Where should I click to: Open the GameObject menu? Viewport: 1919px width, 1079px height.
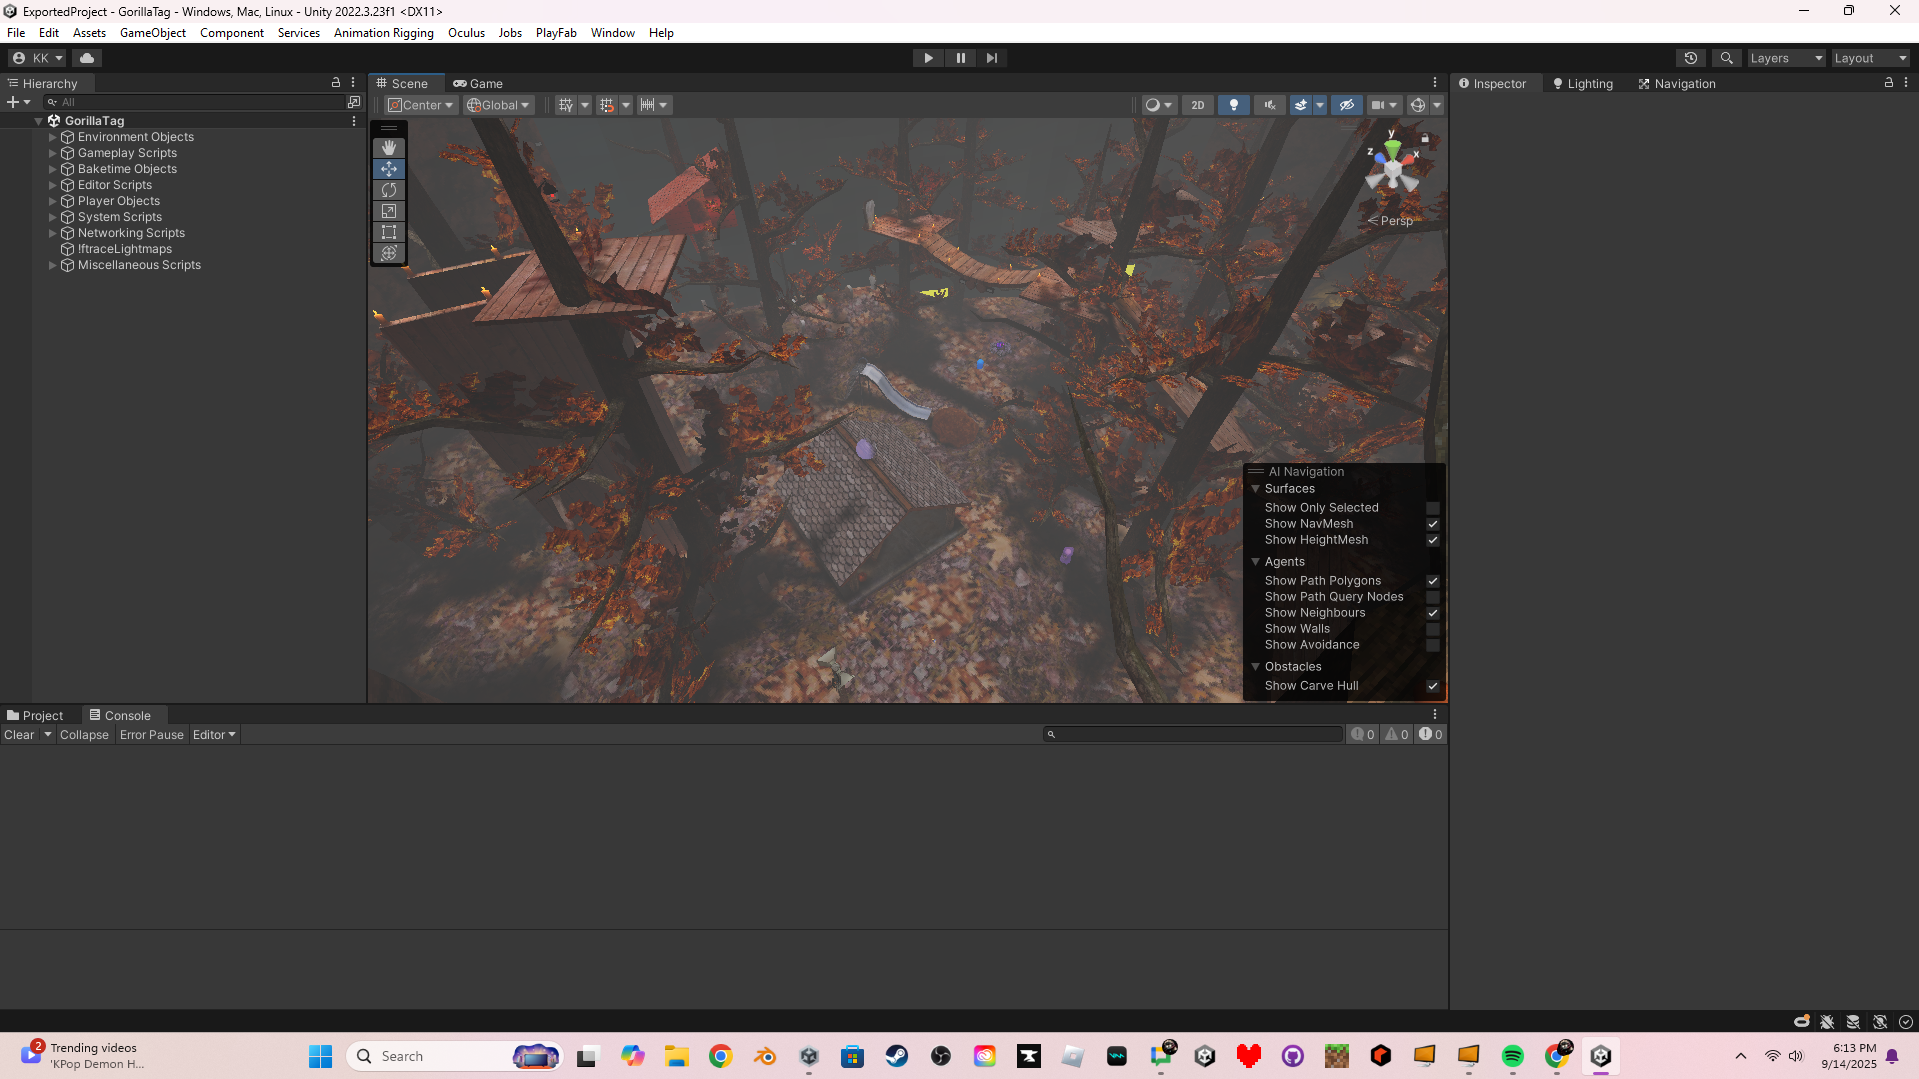pos(153,33)
